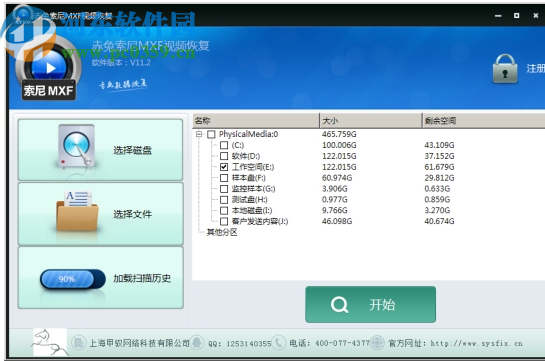Sort by the 大小 column header
545x361 pixels.
pyautogui.click(x=371, y=121)
